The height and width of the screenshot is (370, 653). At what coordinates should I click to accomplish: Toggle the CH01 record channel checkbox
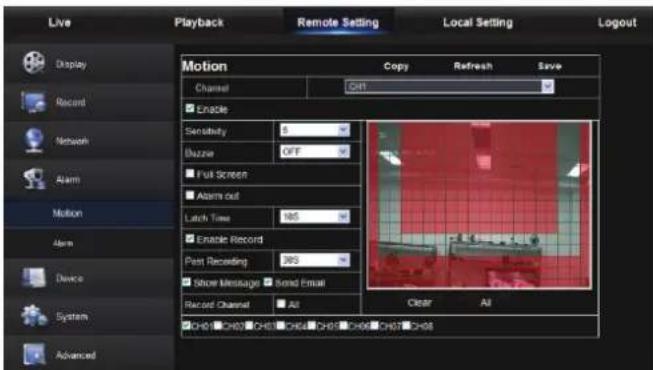tap(186, 325)
